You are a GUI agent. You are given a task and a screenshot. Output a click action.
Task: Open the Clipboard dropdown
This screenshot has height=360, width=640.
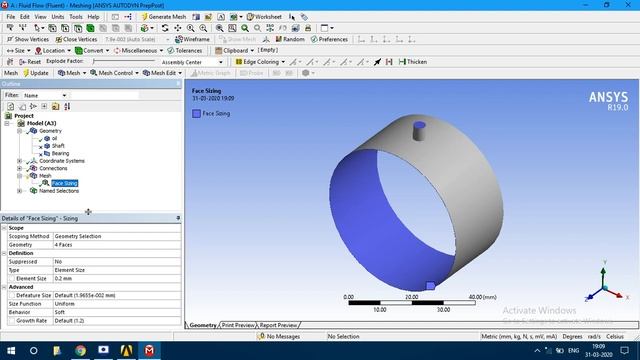[234, 50]
